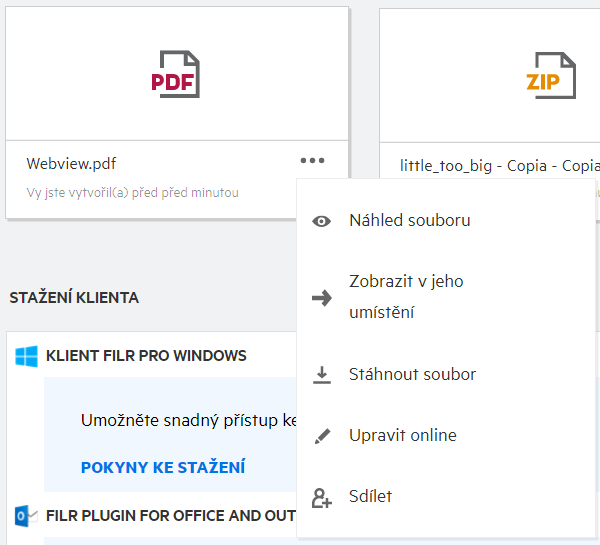The height and width of the screenshot is (545, 600).
Task: Open the POKYNY KE STAŽENÍ link
Action: (162, 467)
